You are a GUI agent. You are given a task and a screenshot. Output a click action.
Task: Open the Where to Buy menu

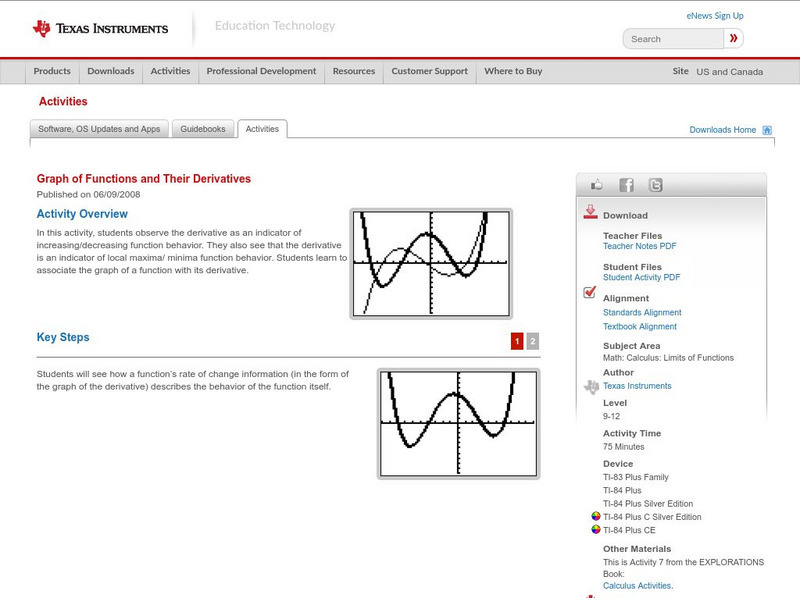[513, 71]
